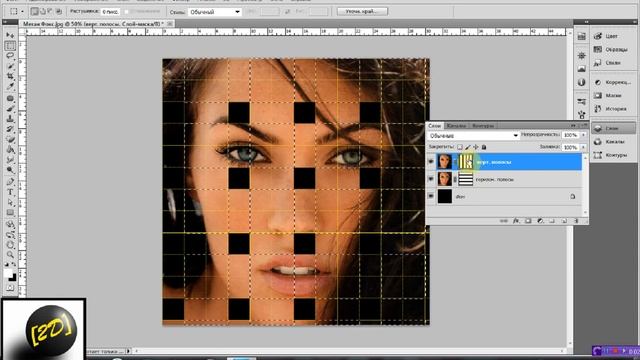The width and height of the screenshot is (640, 360).
Task: Click the Add layer style fx icon
Action: 516,221
